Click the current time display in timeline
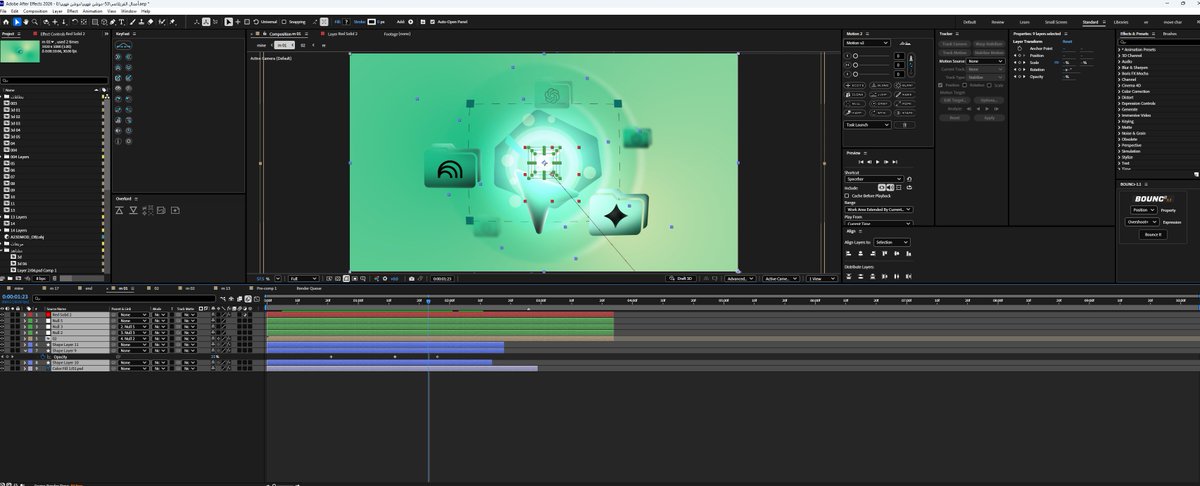 point(15,297)
